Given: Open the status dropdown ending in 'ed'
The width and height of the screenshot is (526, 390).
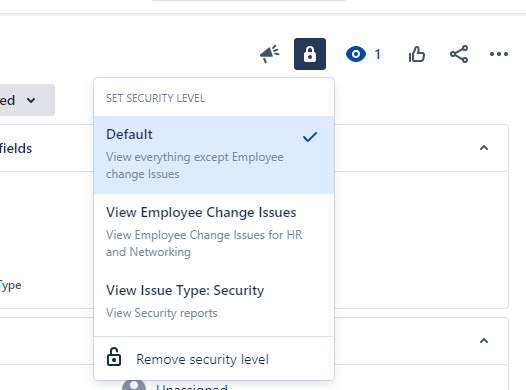Looking at the screenshot, I should point(27,100).
